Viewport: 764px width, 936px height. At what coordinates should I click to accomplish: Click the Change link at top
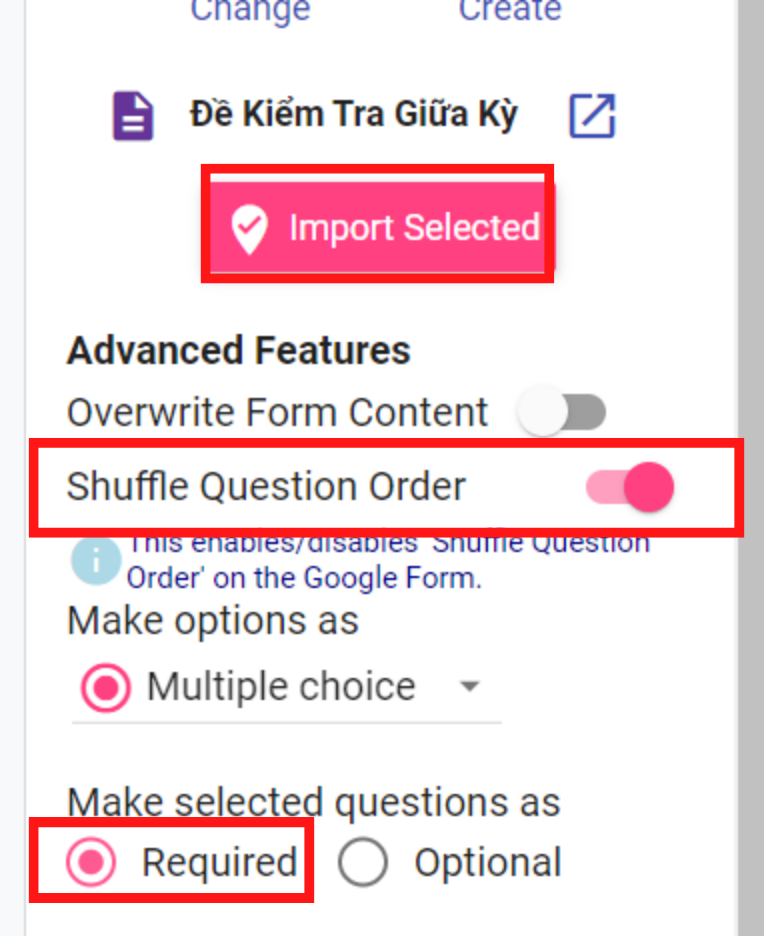(250, 10)
